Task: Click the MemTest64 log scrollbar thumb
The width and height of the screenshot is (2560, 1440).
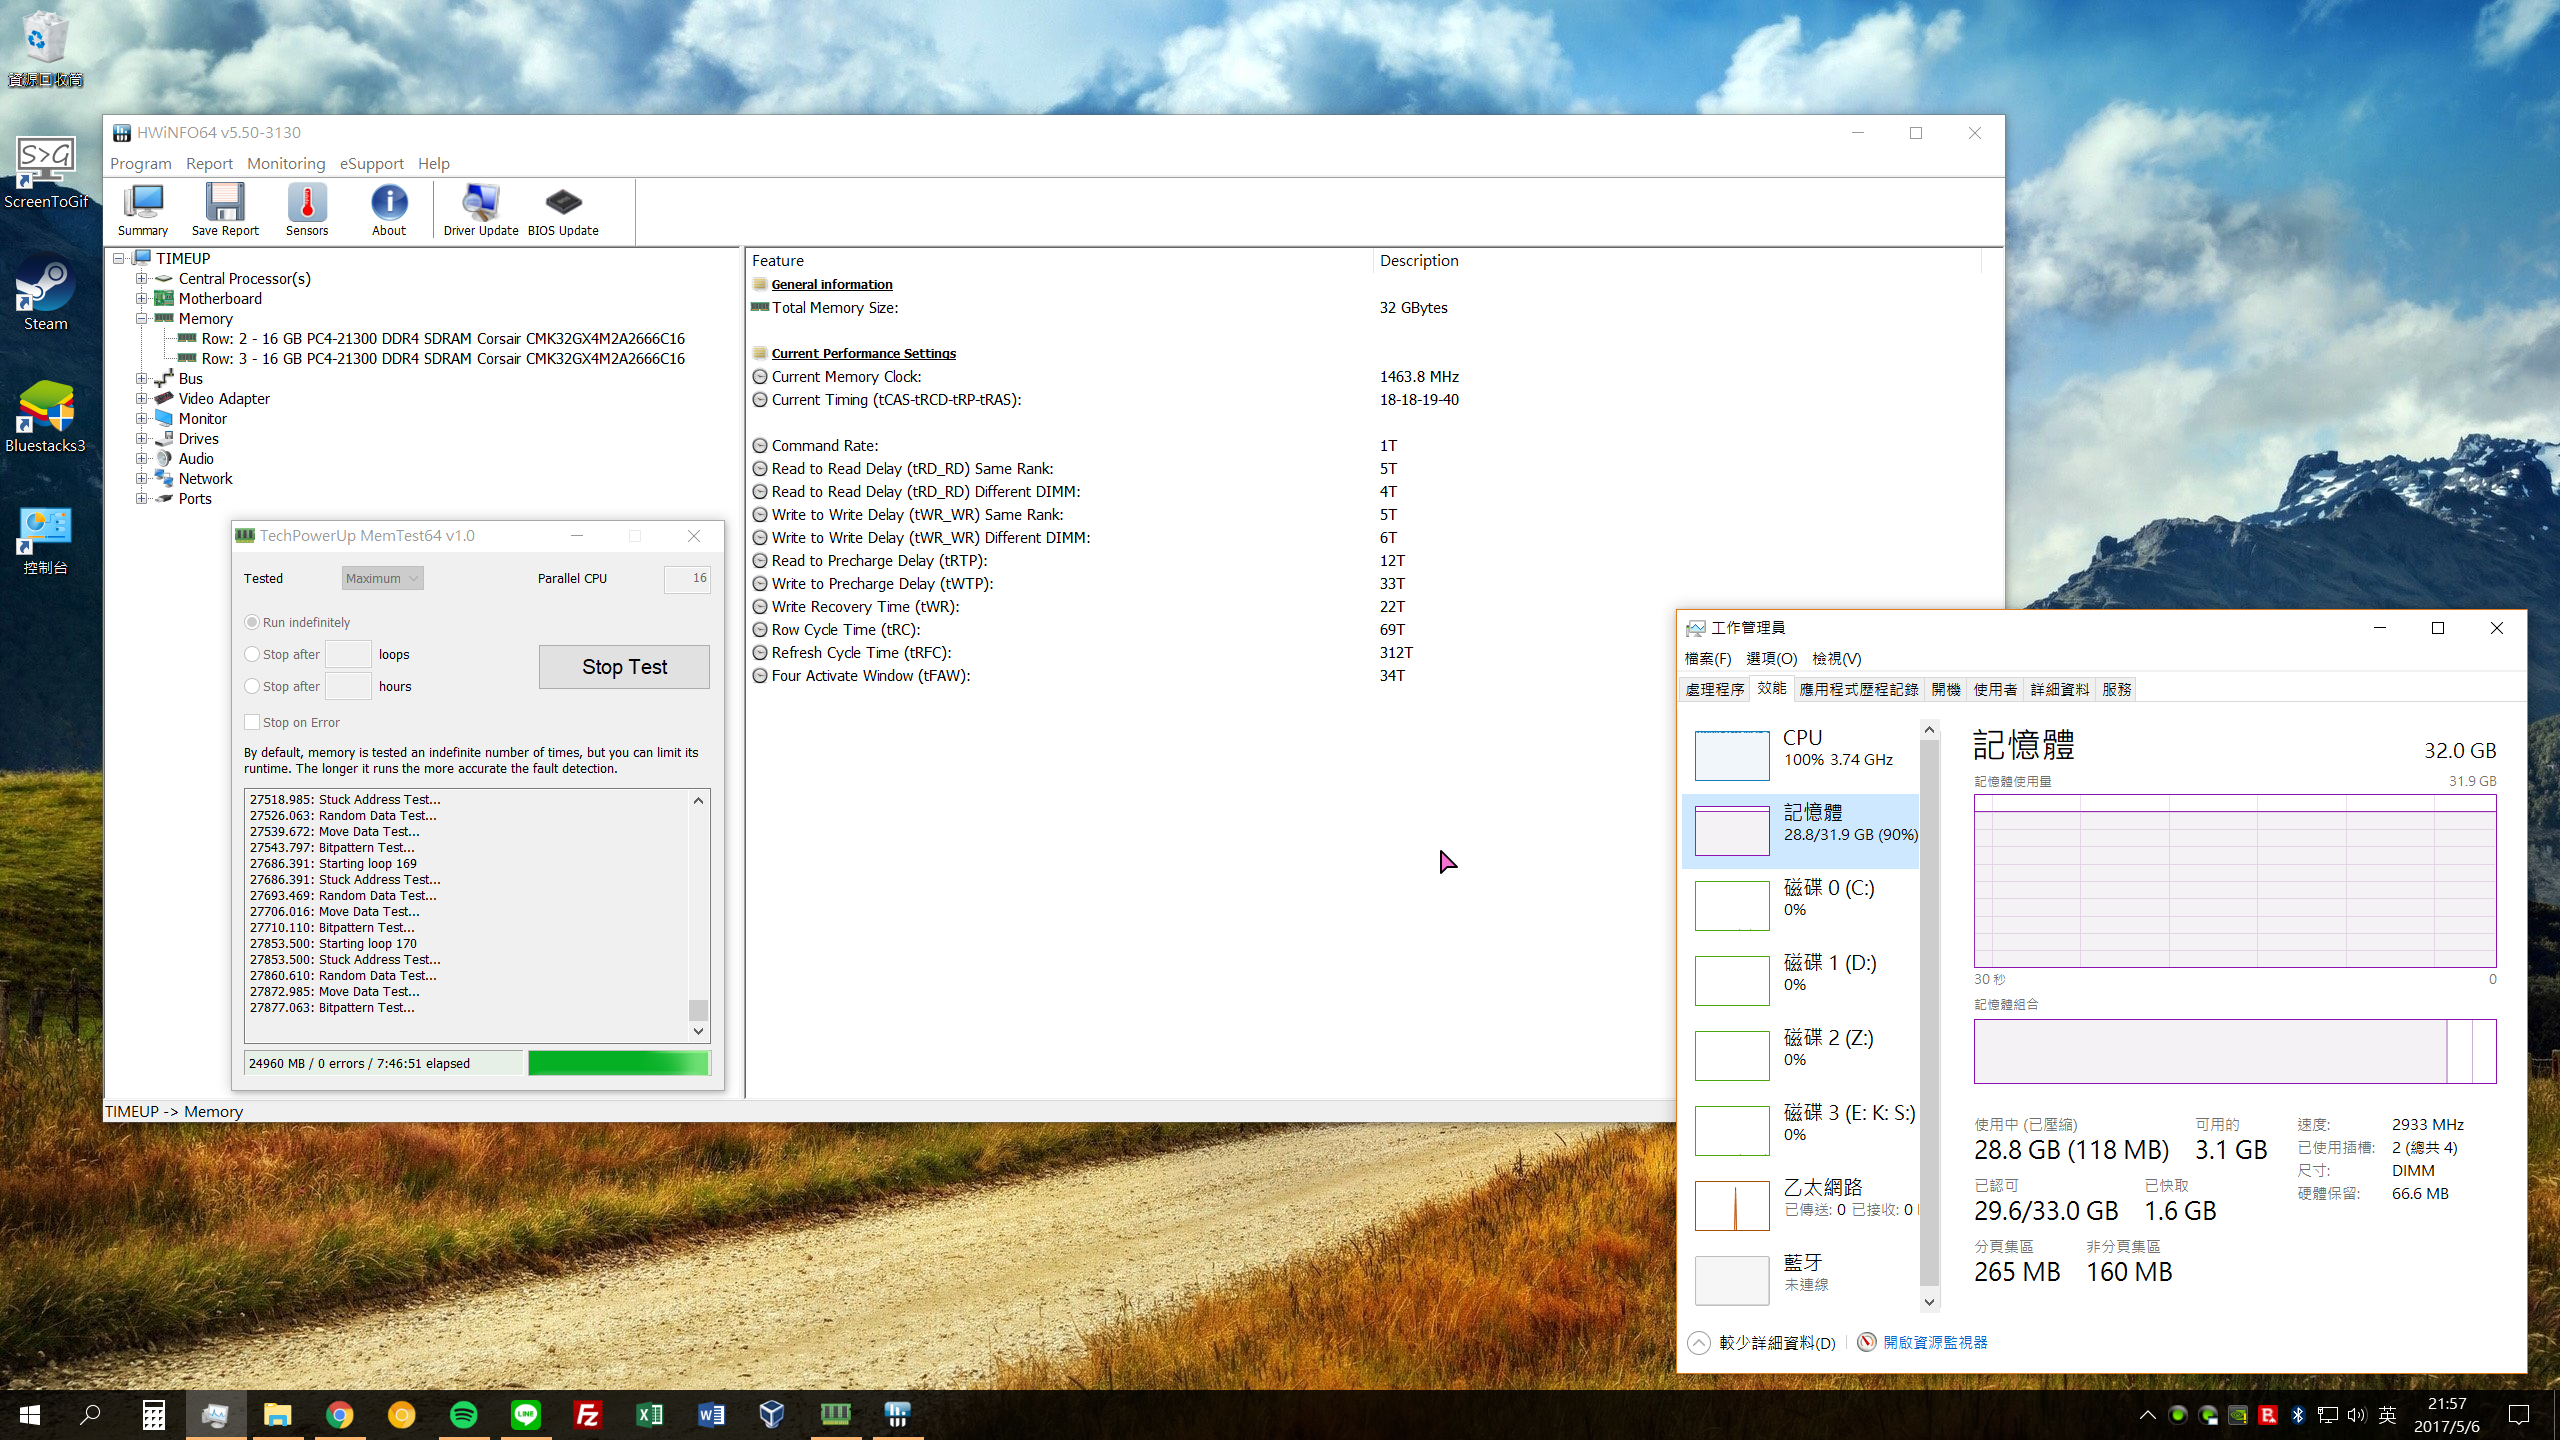Action: [x=698, y=1009]
